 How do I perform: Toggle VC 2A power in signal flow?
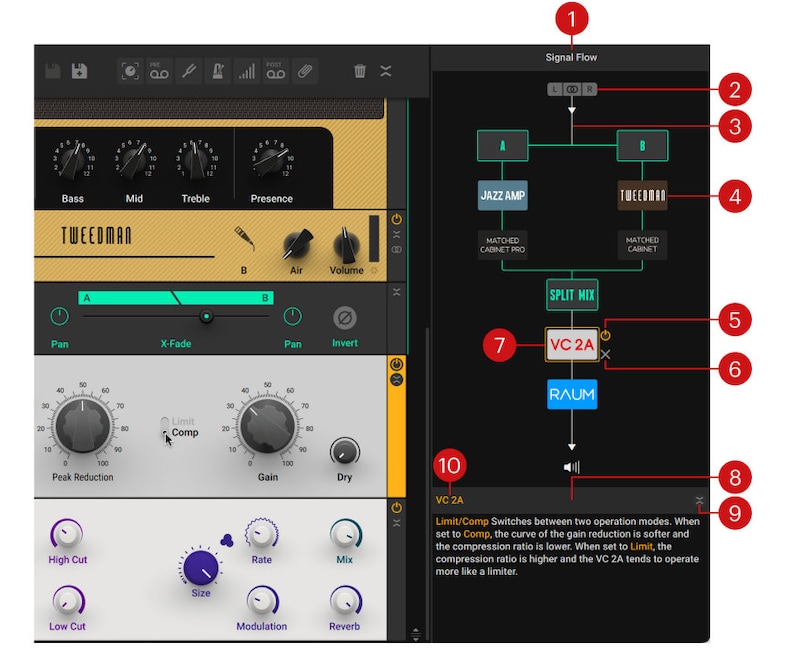(605, 335)
